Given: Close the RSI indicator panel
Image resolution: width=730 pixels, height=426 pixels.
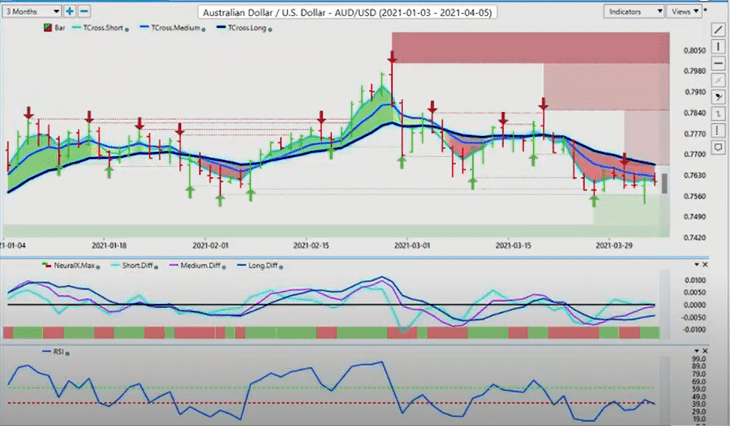Looking at the screenshot, I should pos(705,351).
